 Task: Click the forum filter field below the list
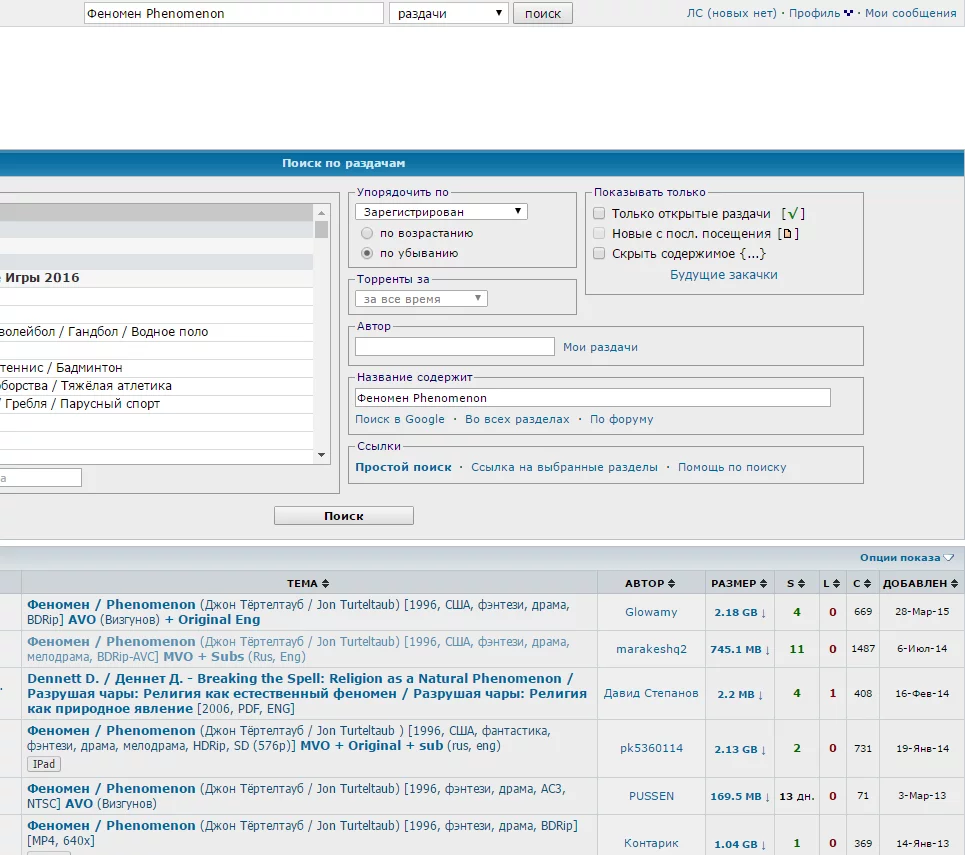point(41,478)
